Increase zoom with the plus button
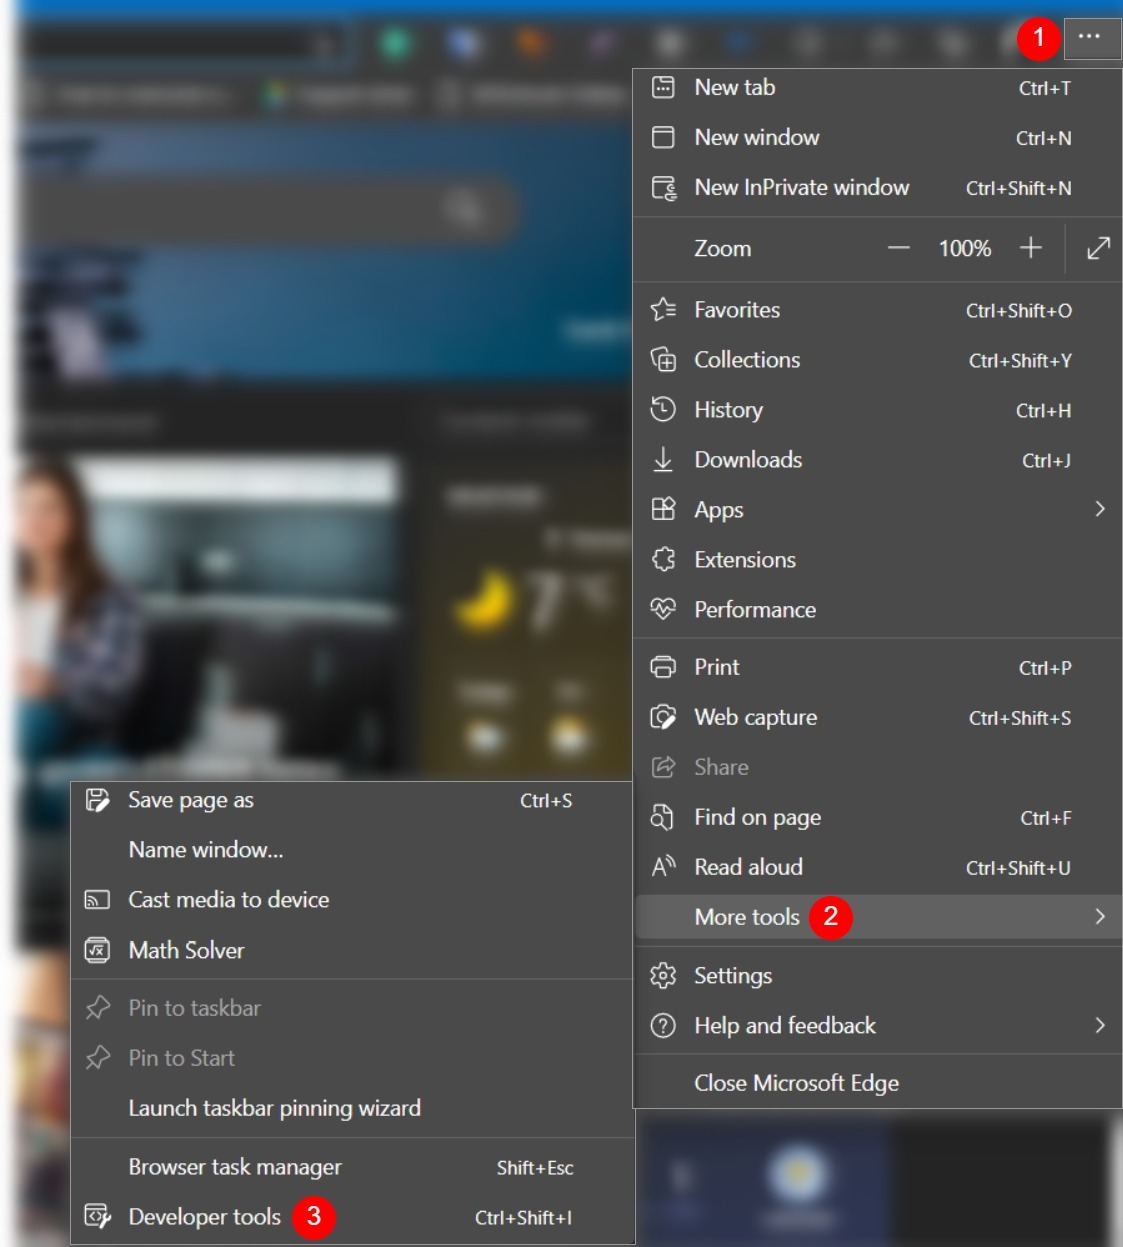Viewport: 1123px width, 1247px height. (x=1030, y=248)
